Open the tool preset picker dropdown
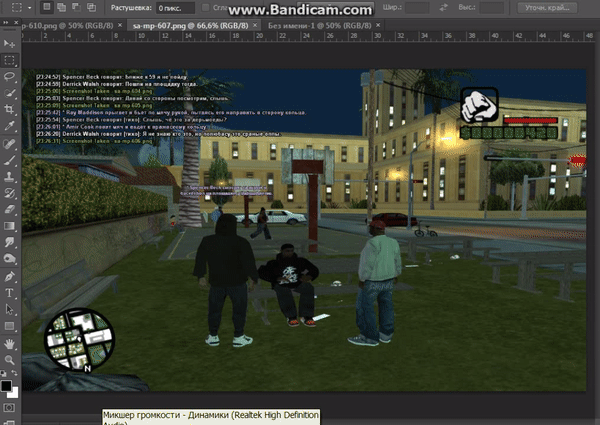 (x=29, y=7)
